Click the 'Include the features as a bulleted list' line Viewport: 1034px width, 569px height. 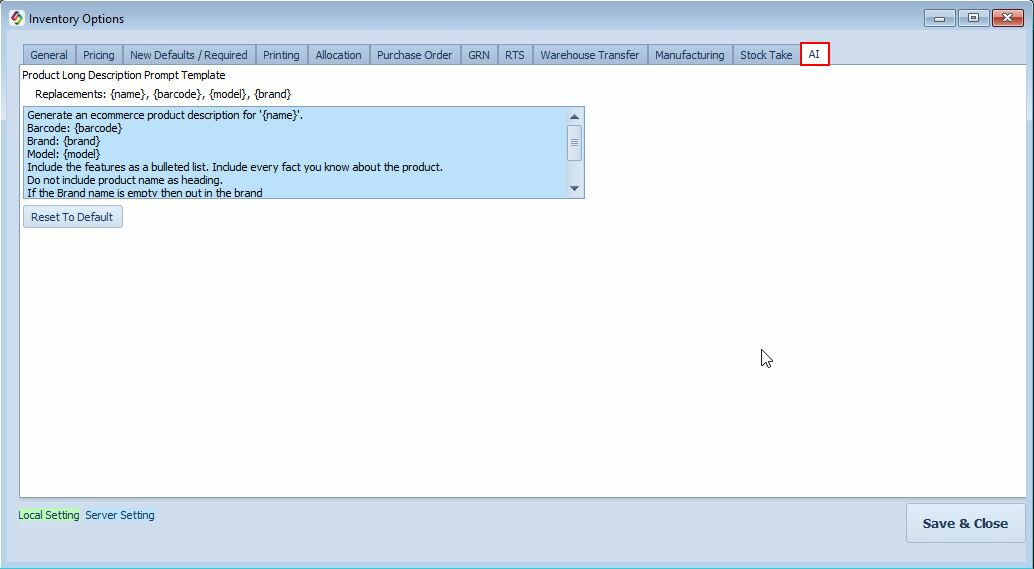click(235, 167)
